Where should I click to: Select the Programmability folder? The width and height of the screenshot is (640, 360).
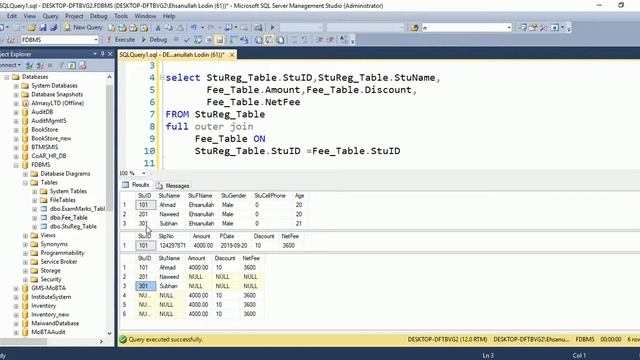tap(62, 253)
